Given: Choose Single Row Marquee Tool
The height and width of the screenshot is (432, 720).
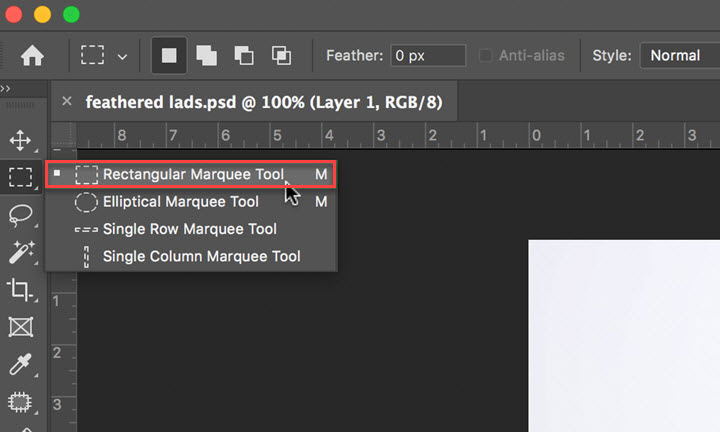Looking at the screenshot, I should [x=191, y=229].
